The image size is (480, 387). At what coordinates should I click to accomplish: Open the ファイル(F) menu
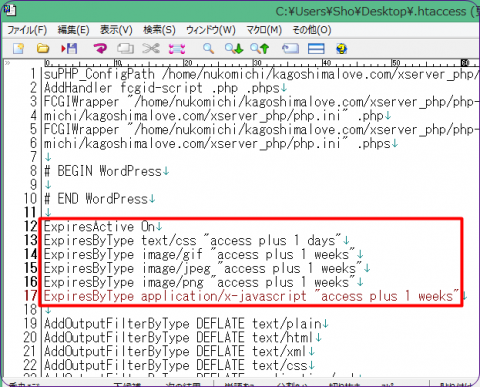(x=27, y=30)
